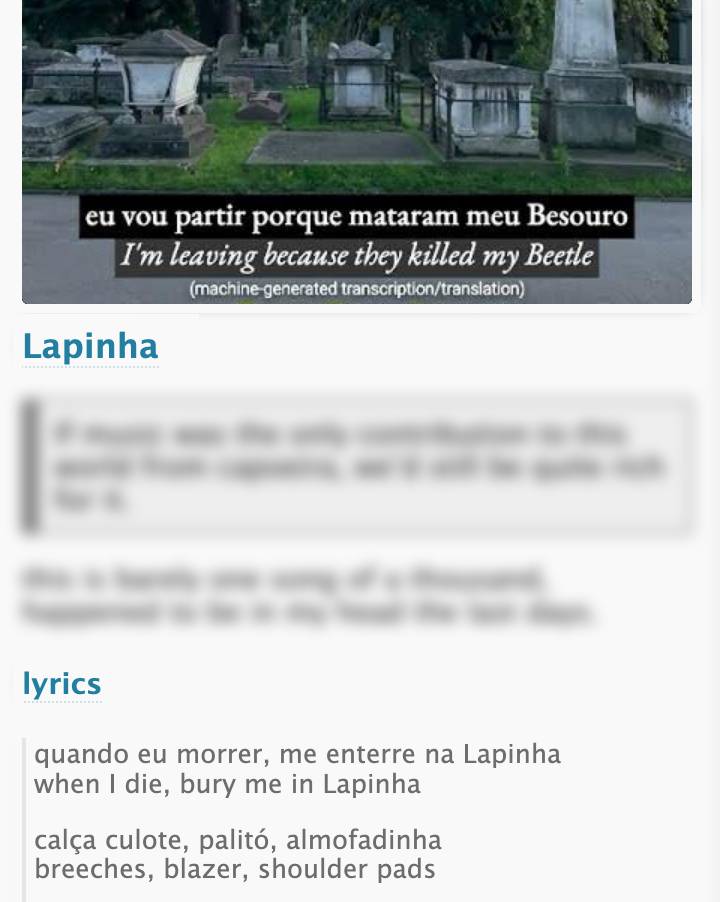Select translation 'when I die, bury me in Lapinha'
720x902 pixels.
[227, 784]
